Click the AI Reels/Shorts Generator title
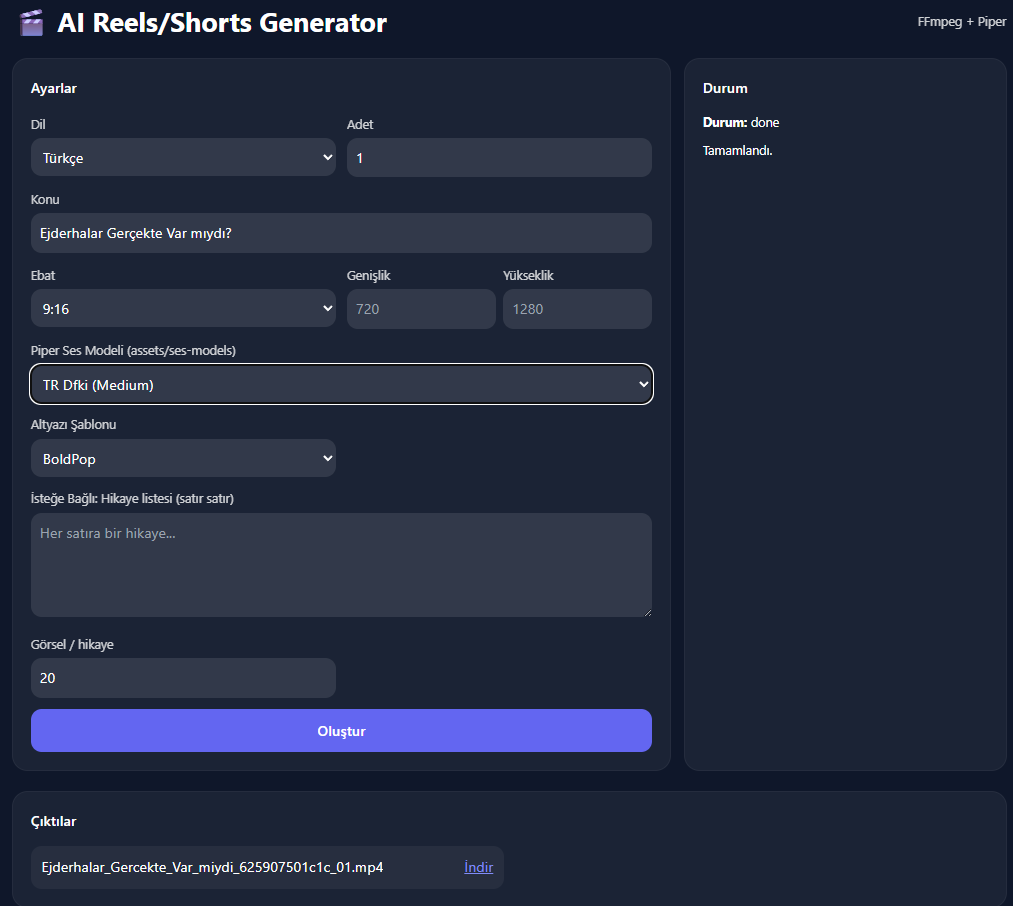 222,23
